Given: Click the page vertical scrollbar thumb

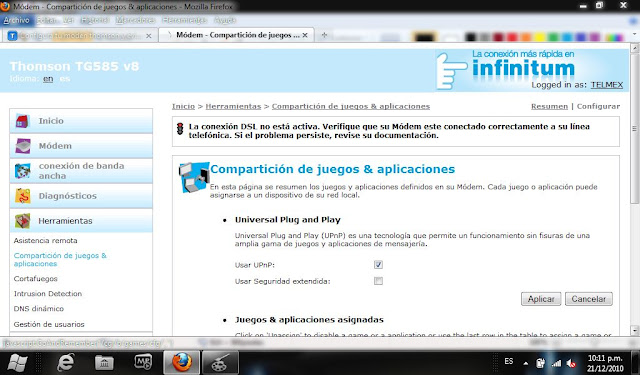Looking at the screenshot, I should pos(634,129).
